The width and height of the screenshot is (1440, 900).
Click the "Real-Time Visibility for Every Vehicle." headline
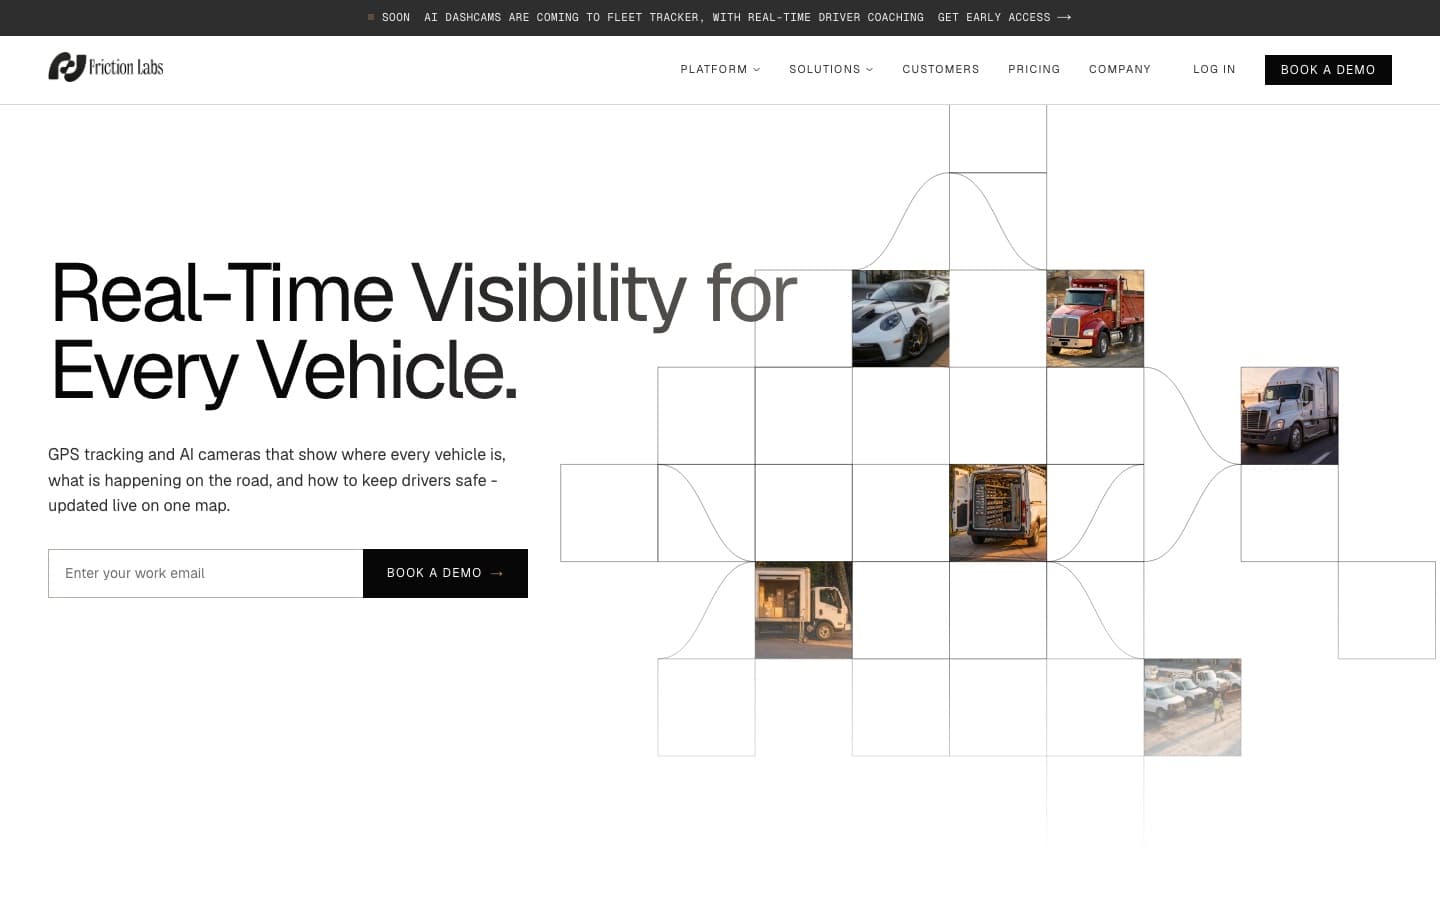[x=423, y=331]
